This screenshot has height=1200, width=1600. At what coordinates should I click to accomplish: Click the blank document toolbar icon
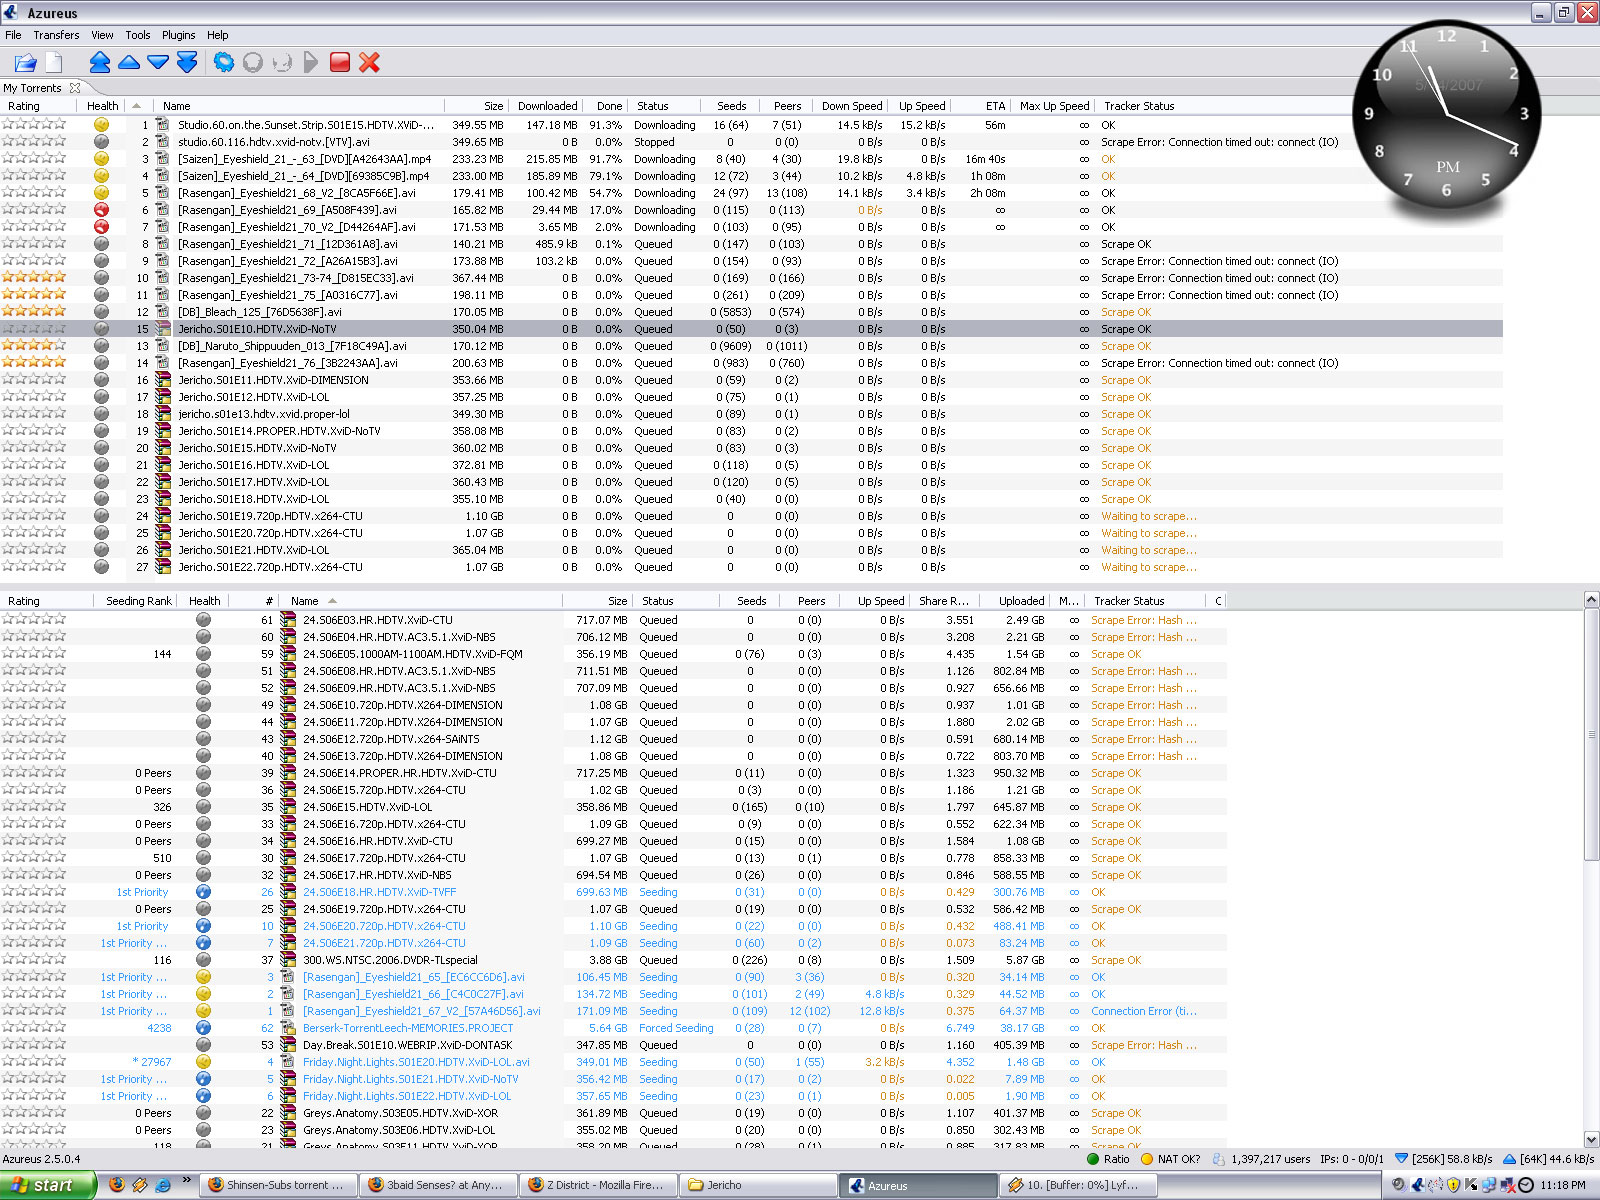tap(54, 63)
